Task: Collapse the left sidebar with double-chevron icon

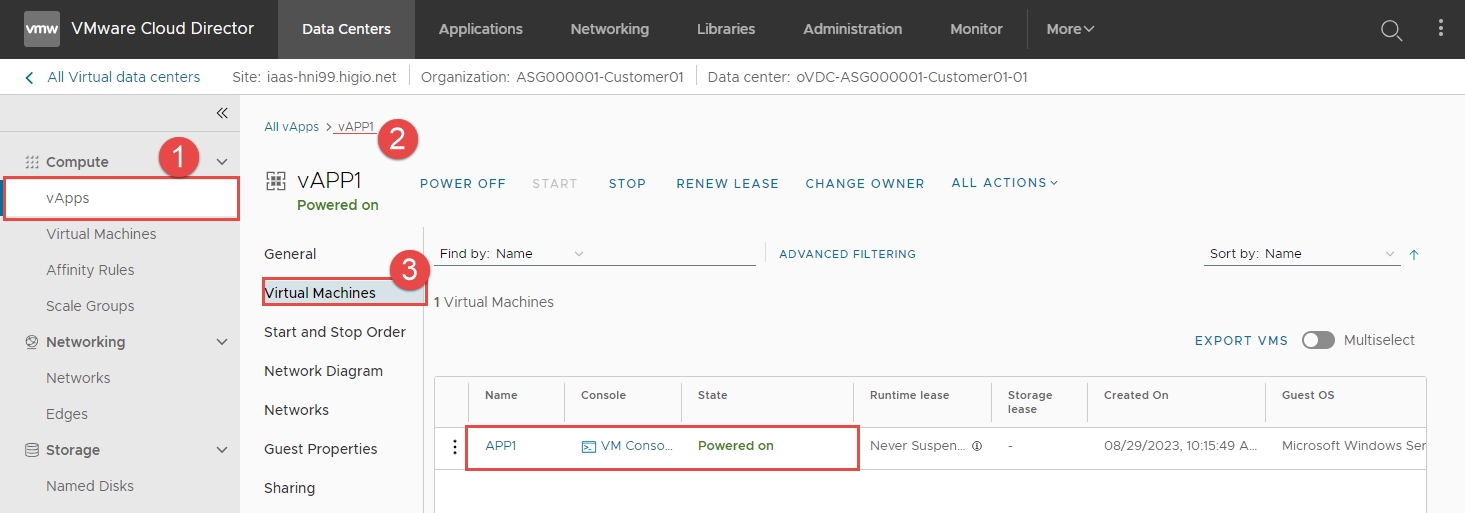Action: point(222,113)
